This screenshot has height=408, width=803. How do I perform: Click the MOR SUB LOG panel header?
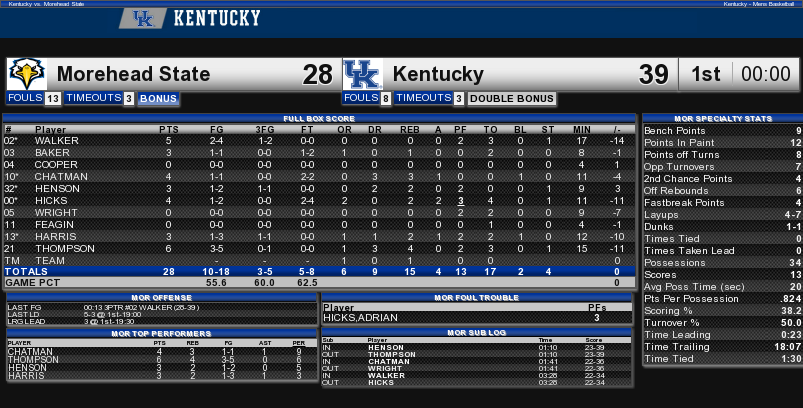[x=477, y=330]
